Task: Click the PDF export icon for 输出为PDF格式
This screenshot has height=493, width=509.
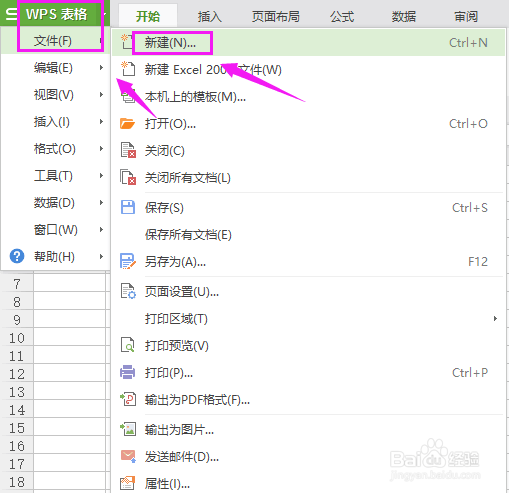Action: 128,399
